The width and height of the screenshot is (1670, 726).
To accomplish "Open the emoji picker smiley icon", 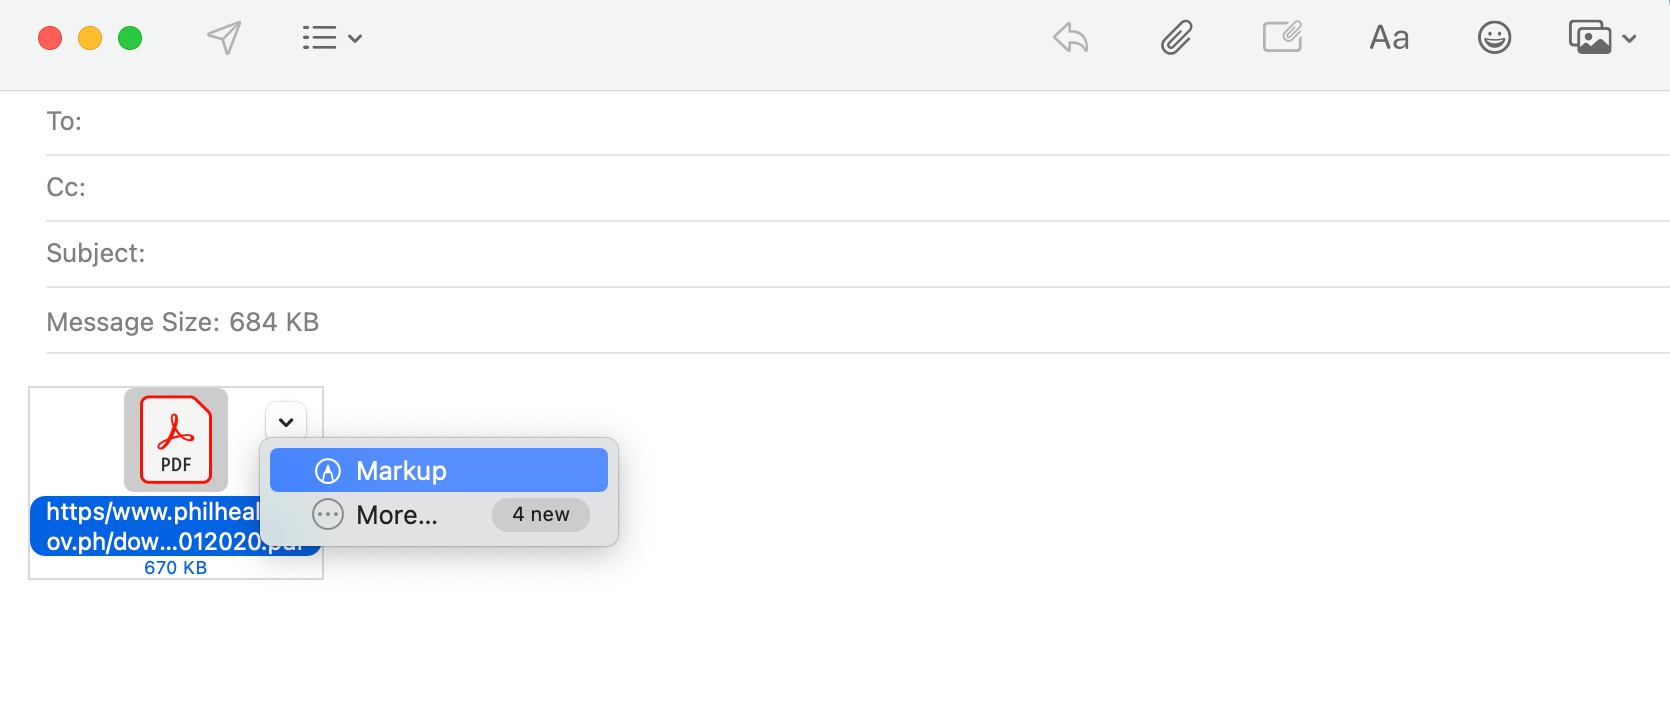I will [1494, 38].
